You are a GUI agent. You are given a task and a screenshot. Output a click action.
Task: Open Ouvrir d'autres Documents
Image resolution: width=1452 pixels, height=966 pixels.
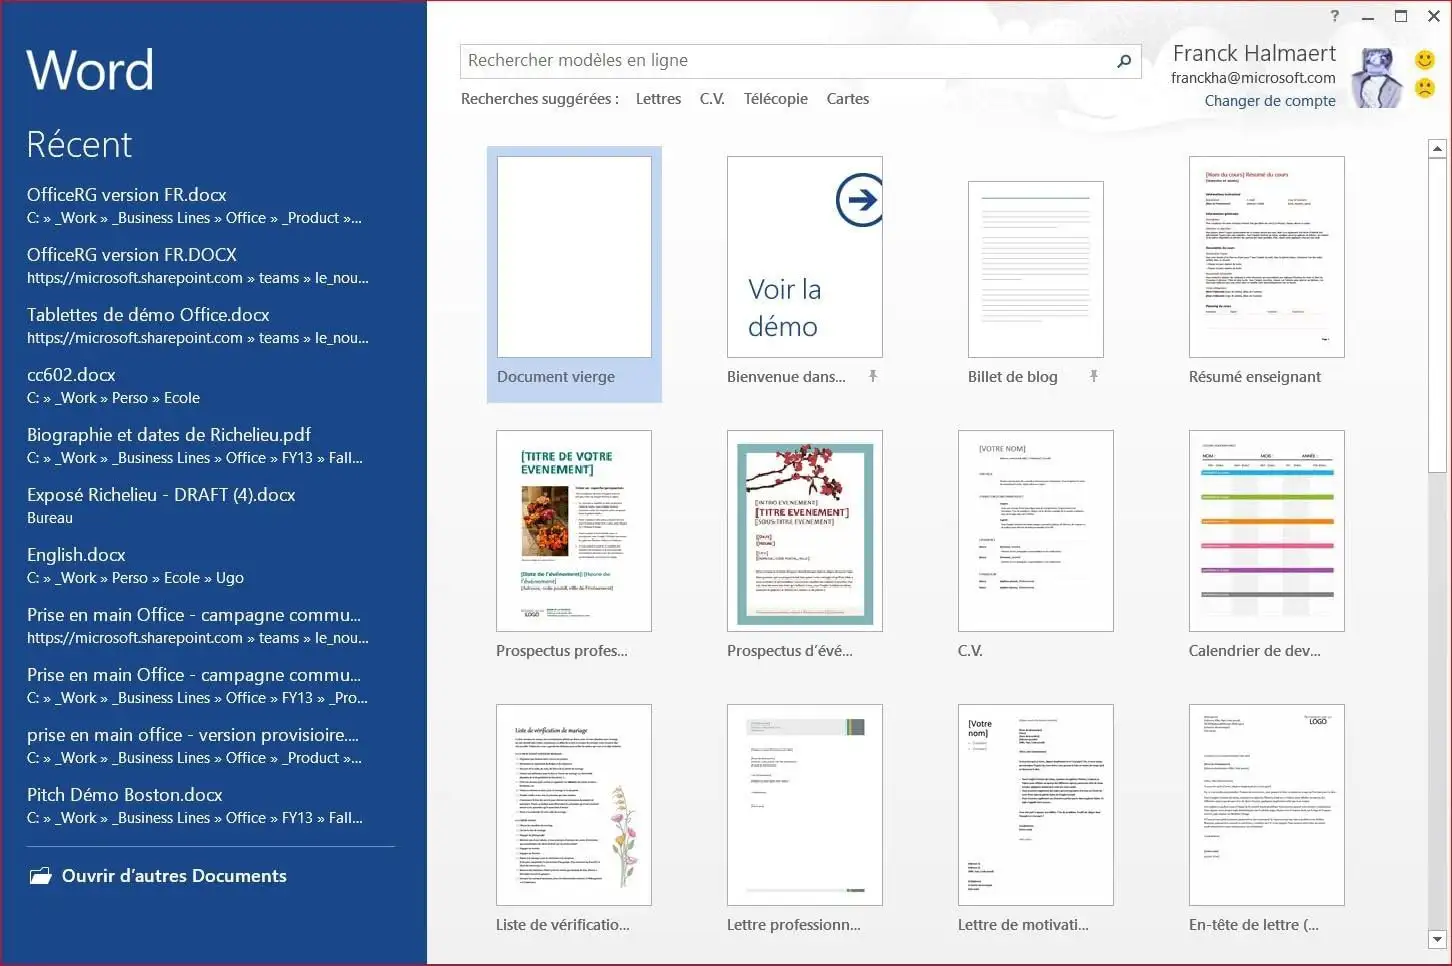(174, 876)
